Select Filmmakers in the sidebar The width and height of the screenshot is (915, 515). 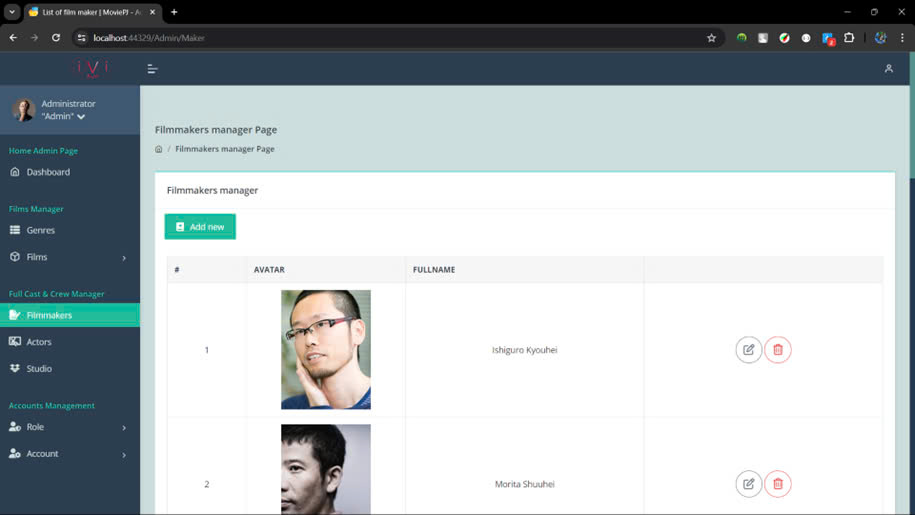pos(70,315)
